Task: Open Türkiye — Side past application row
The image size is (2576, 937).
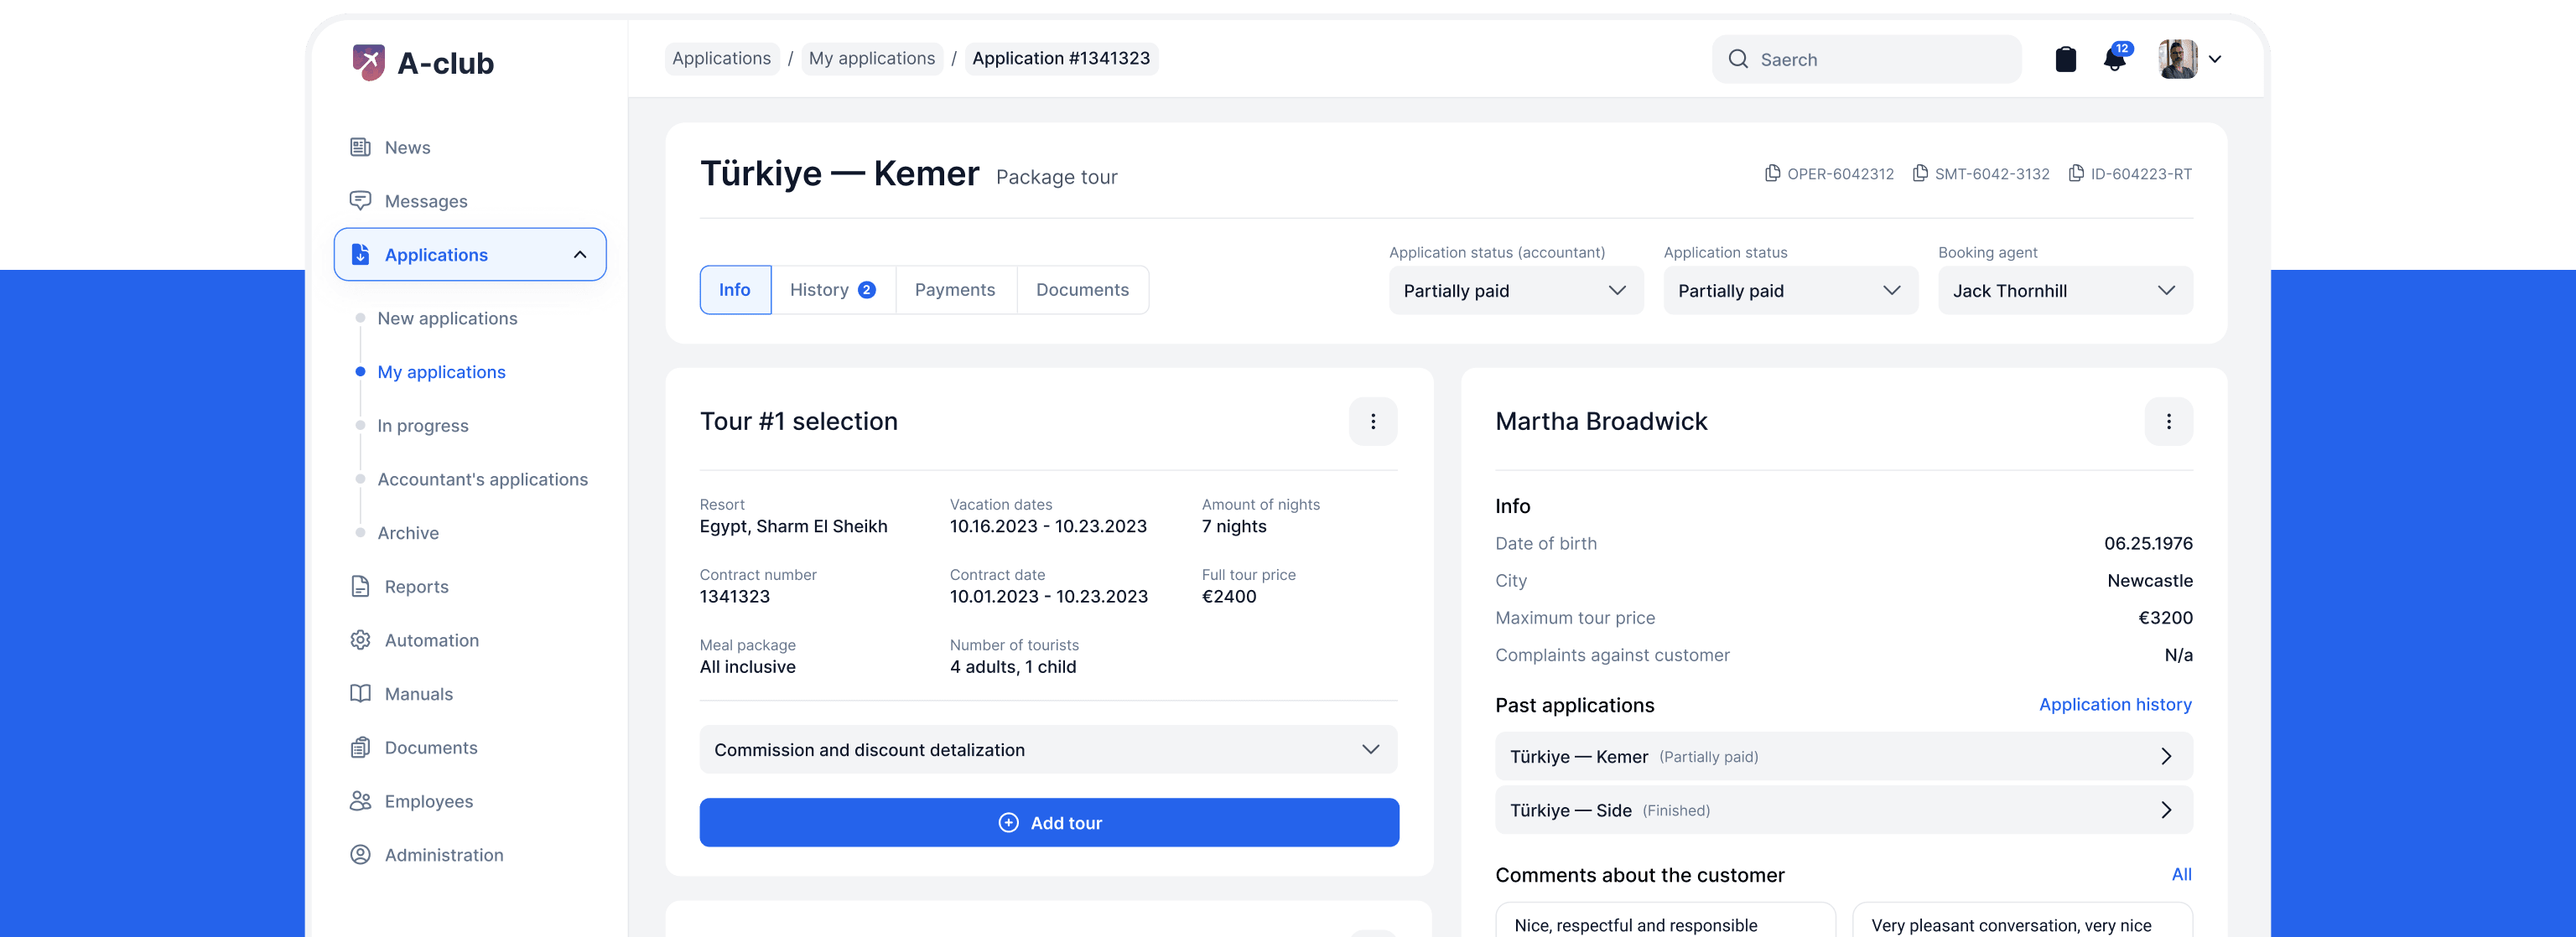Action: pos(1843,810)
